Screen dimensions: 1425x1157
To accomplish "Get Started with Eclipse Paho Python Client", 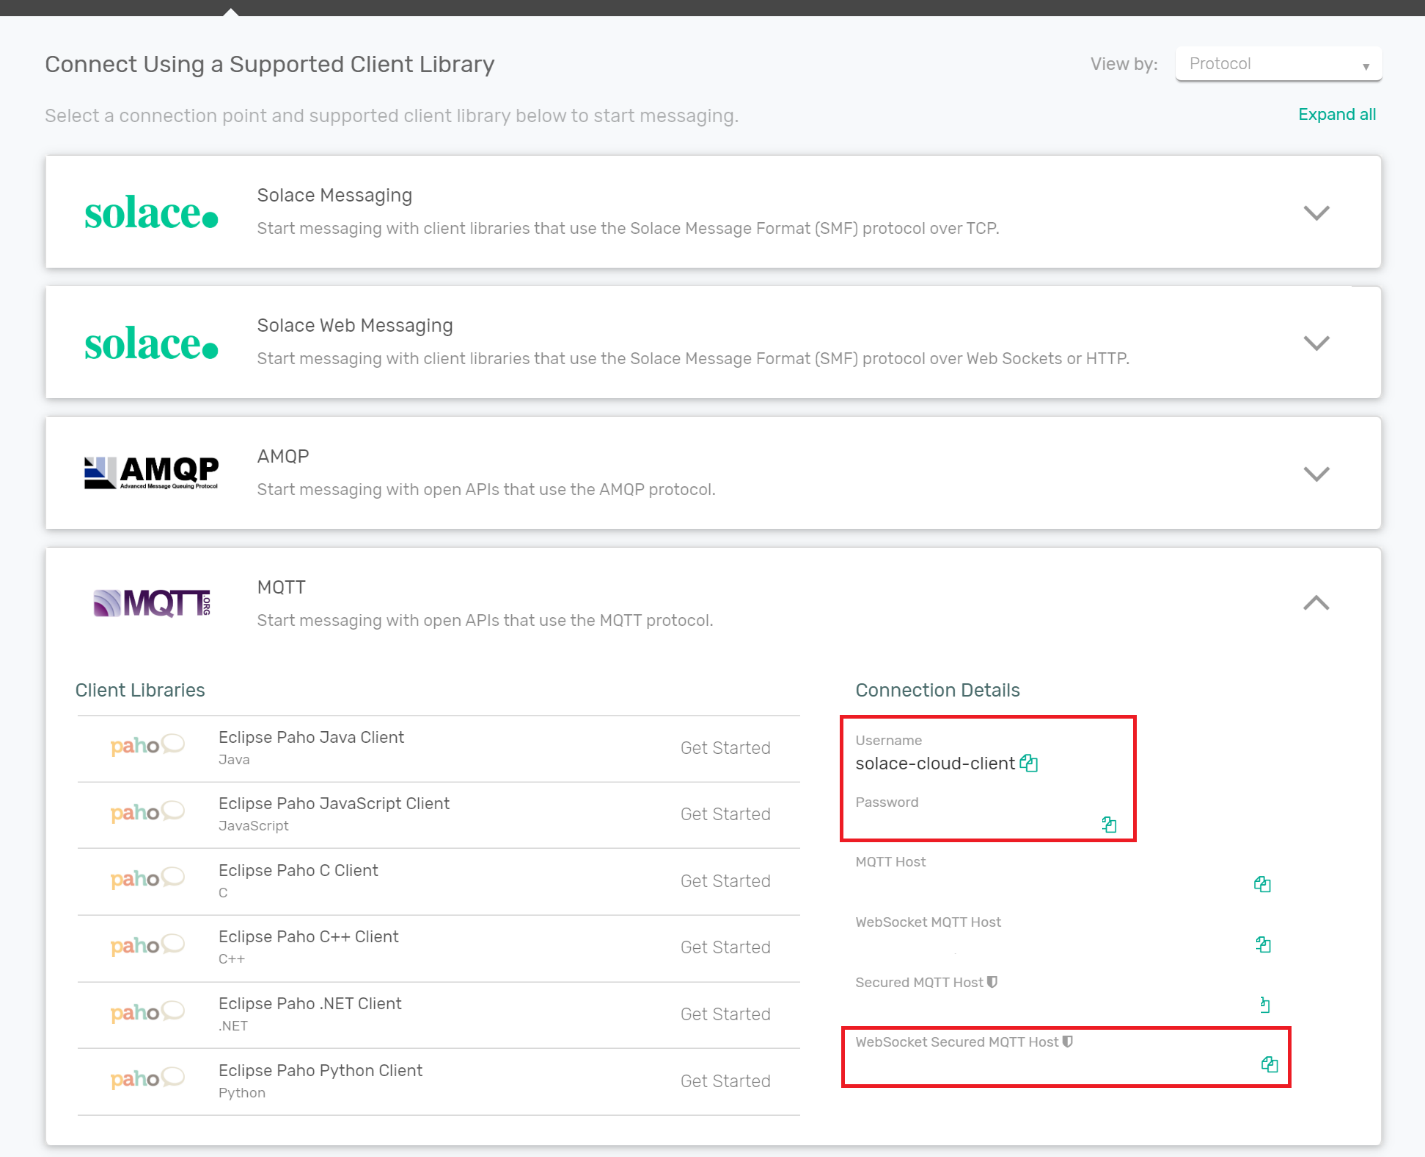I will point(725,1081).
